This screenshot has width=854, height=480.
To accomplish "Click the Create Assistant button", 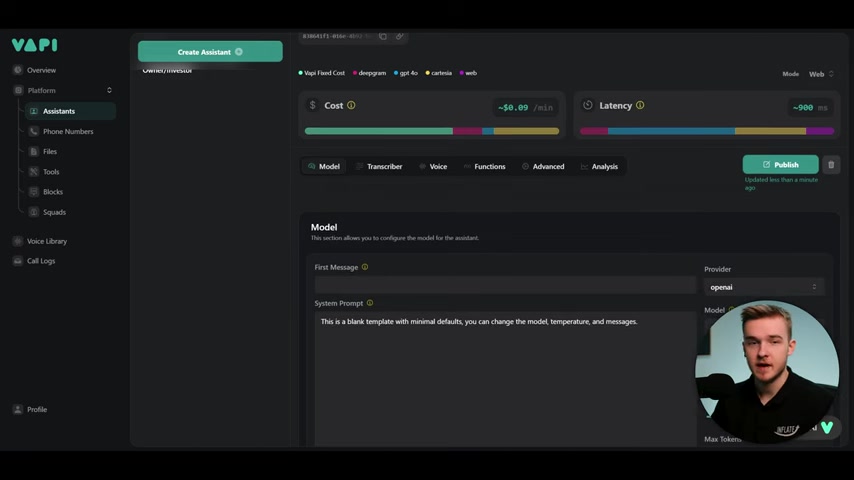I will (x=210, y=52).
